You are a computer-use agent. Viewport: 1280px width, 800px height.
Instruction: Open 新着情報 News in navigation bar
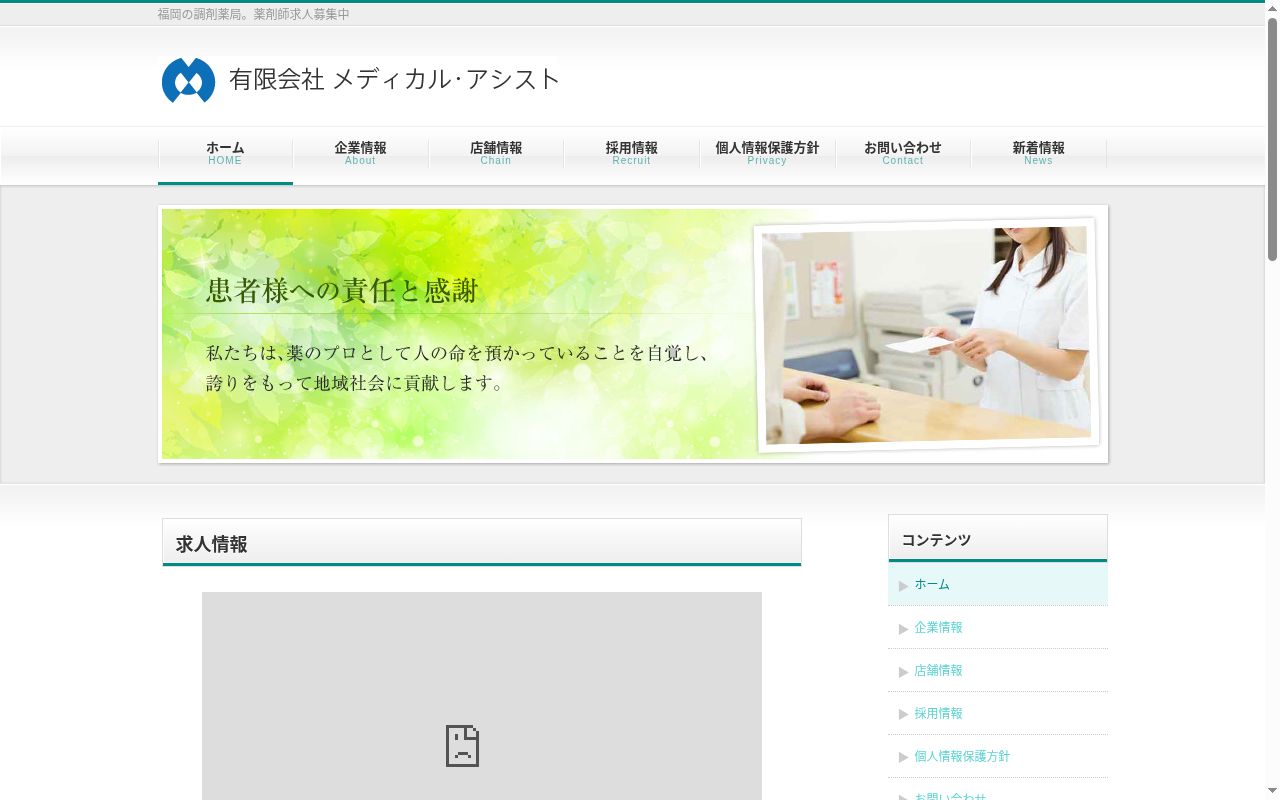1038,155
